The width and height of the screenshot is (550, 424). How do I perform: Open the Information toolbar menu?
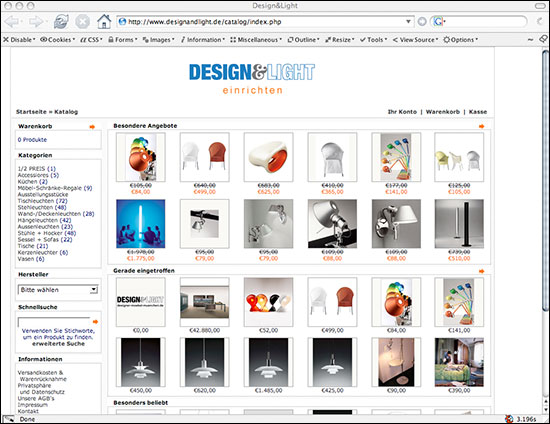[203, 40]
